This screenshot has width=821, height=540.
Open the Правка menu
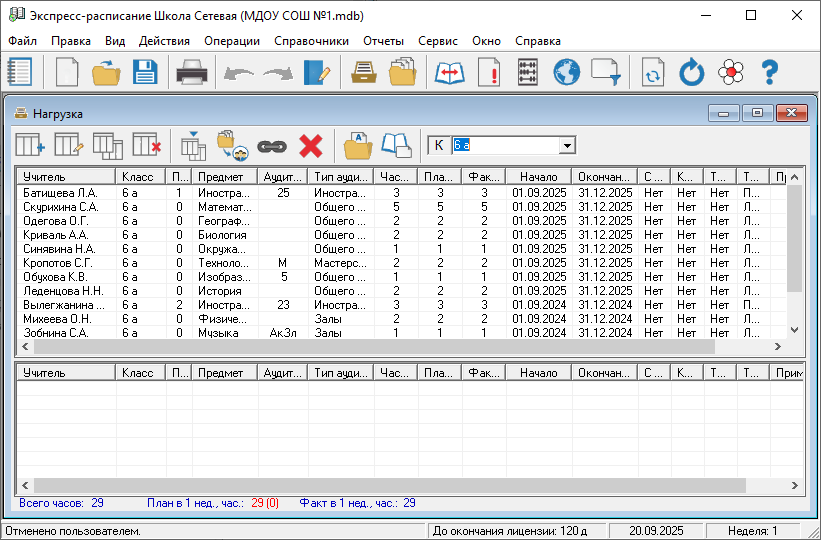coord(71,41)
